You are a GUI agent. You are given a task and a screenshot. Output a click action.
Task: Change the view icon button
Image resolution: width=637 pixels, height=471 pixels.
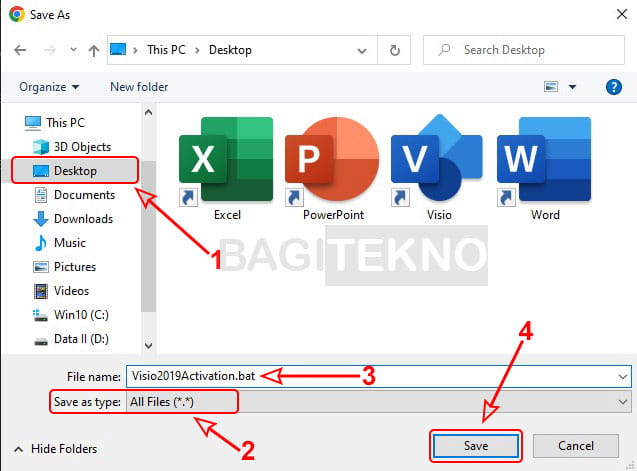point(551,87)
